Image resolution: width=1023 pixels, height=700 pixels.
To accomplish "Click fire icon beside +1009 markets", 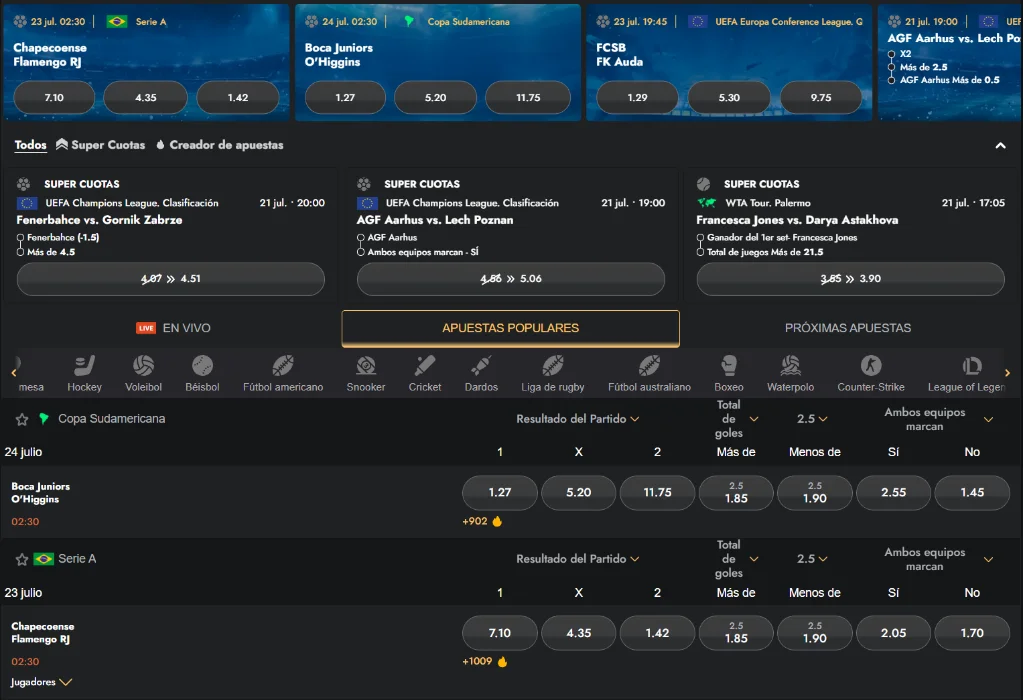I will click(502, 662).
